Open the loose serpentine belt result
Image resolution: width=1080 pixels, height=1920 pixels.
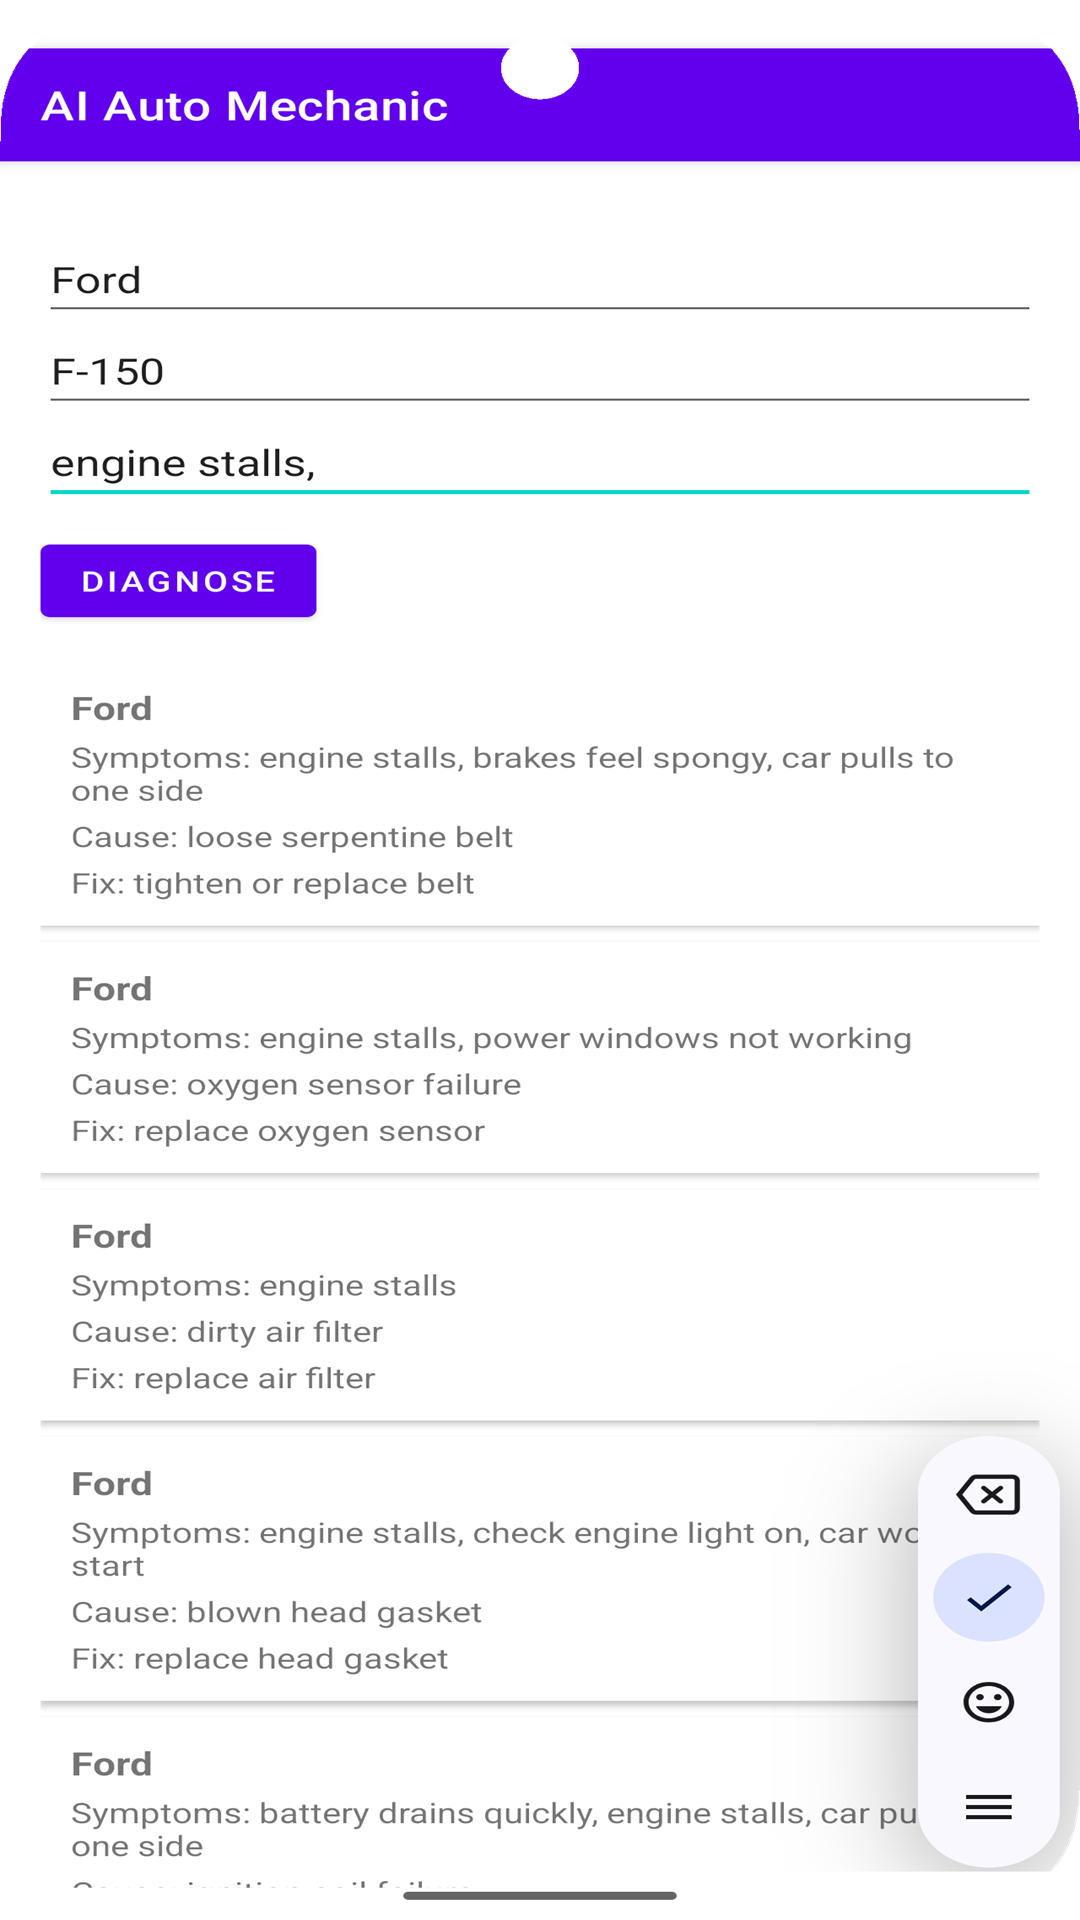point(540,795)
